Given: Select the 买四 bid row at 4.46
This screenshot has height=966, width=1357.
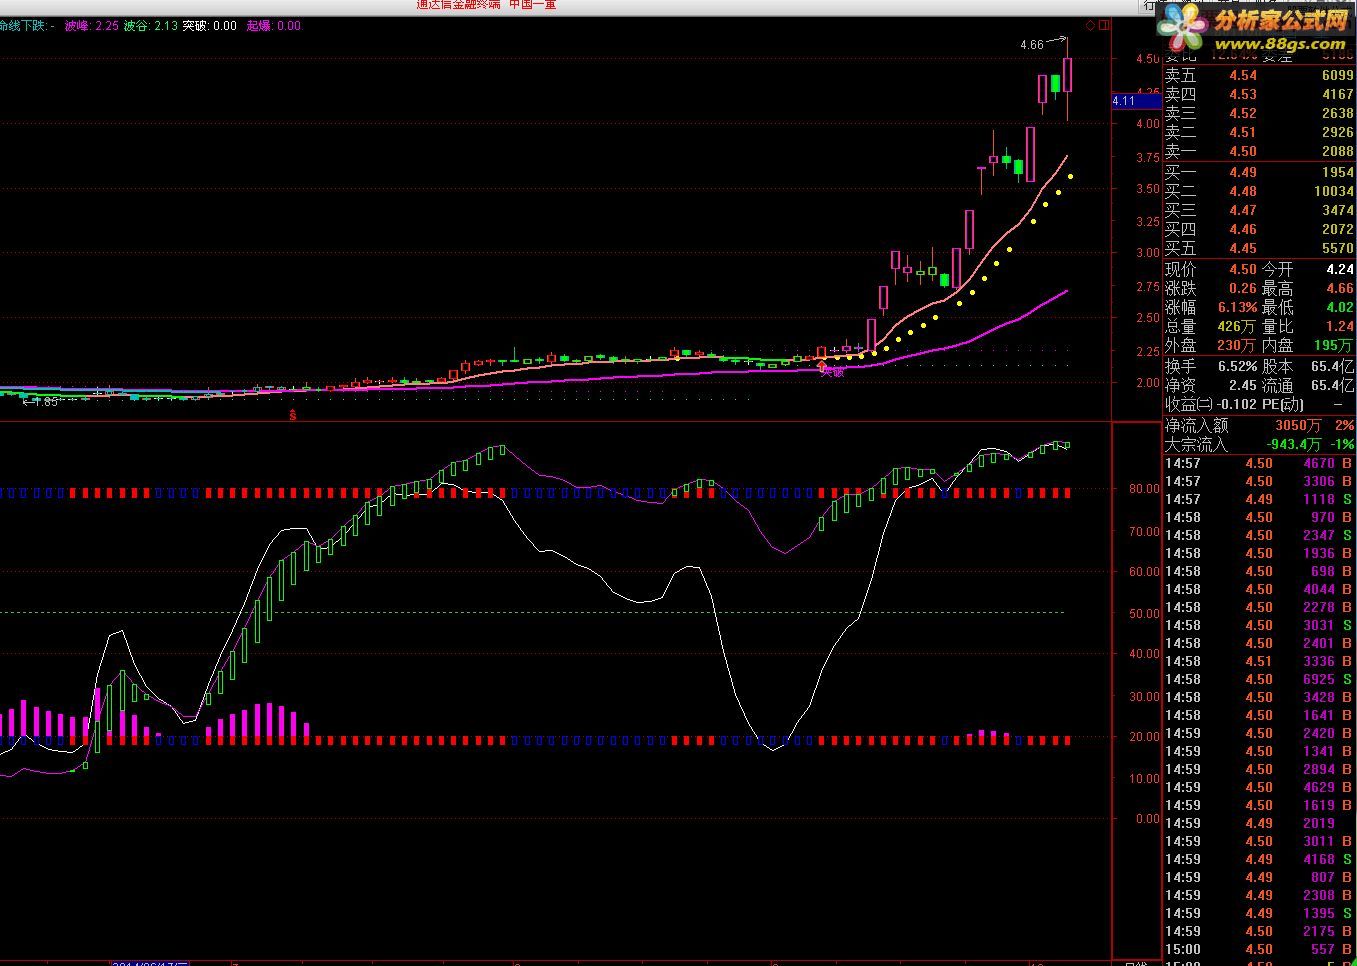Looking at the screenshot, I should click(1259, 229).
